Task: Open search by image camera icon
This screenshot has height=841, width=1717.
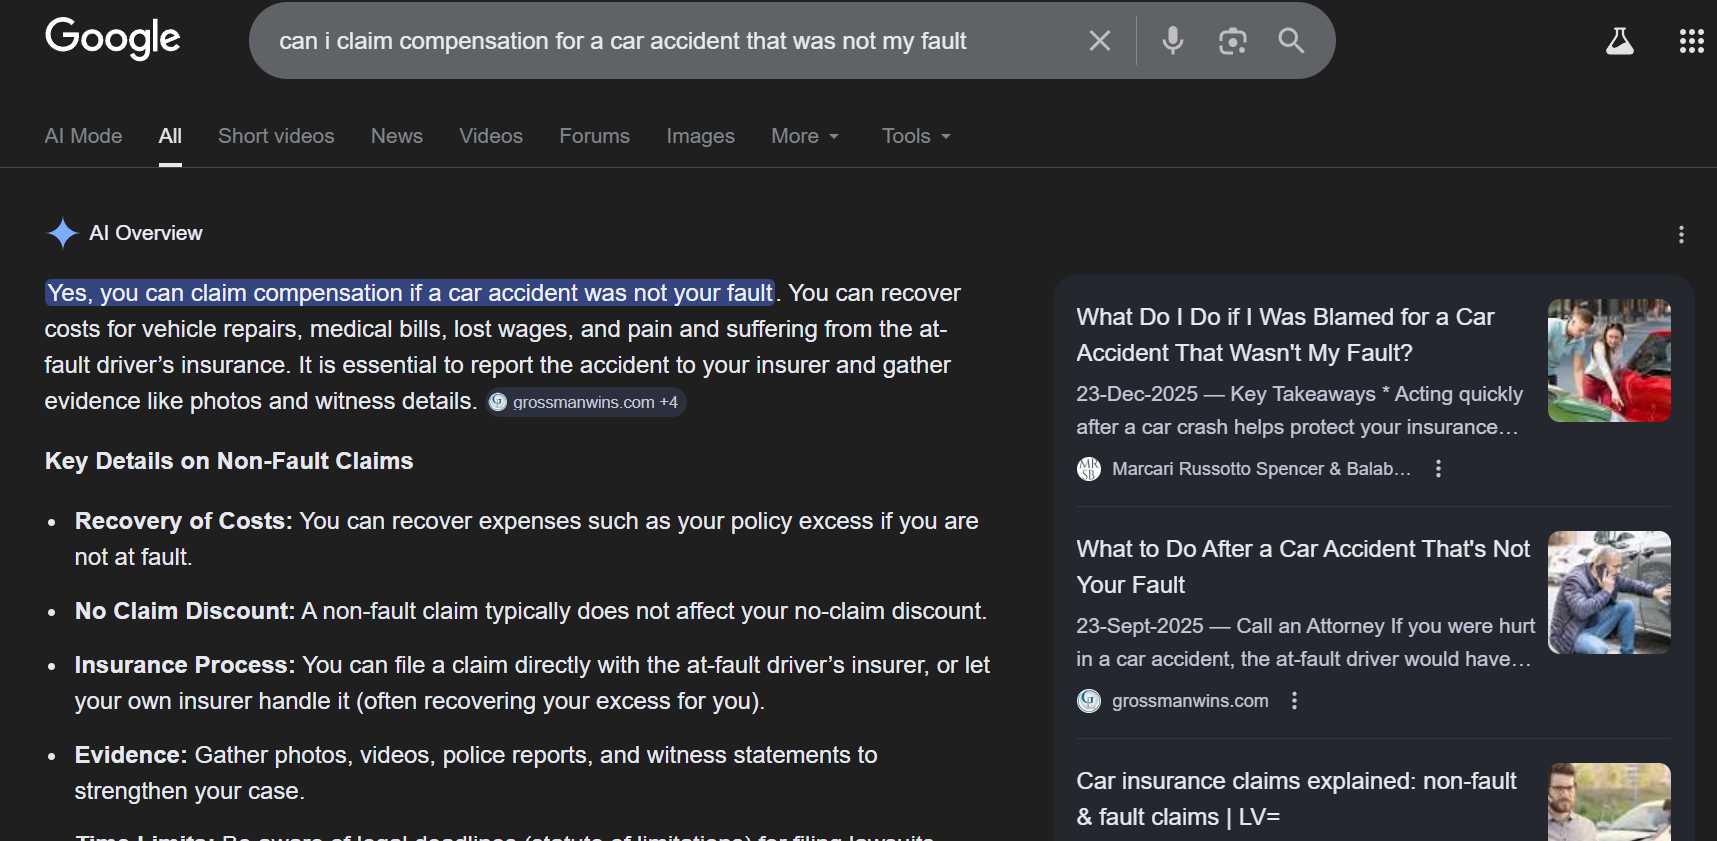Action: [1232, 41]
